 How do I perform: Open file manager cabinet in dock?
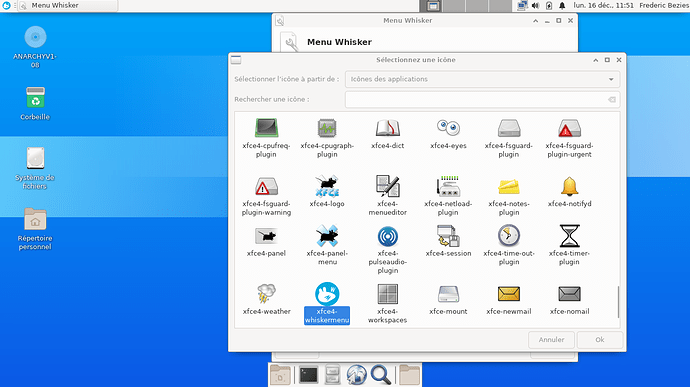click(332, 375)
